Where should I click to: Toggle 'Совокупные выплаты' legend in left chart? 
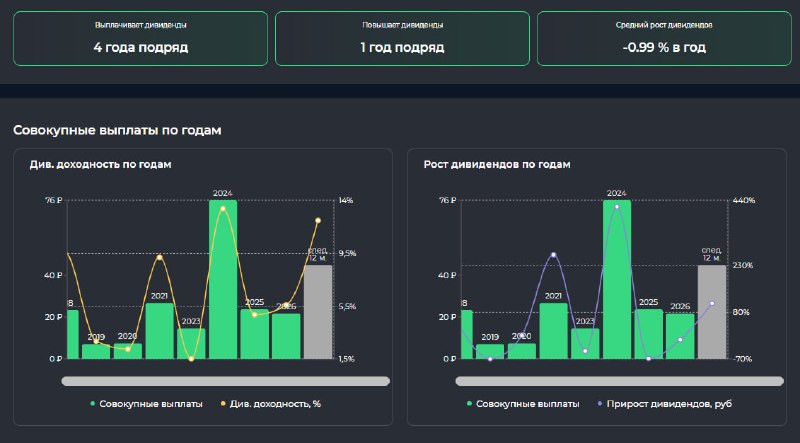coord(146,404)
